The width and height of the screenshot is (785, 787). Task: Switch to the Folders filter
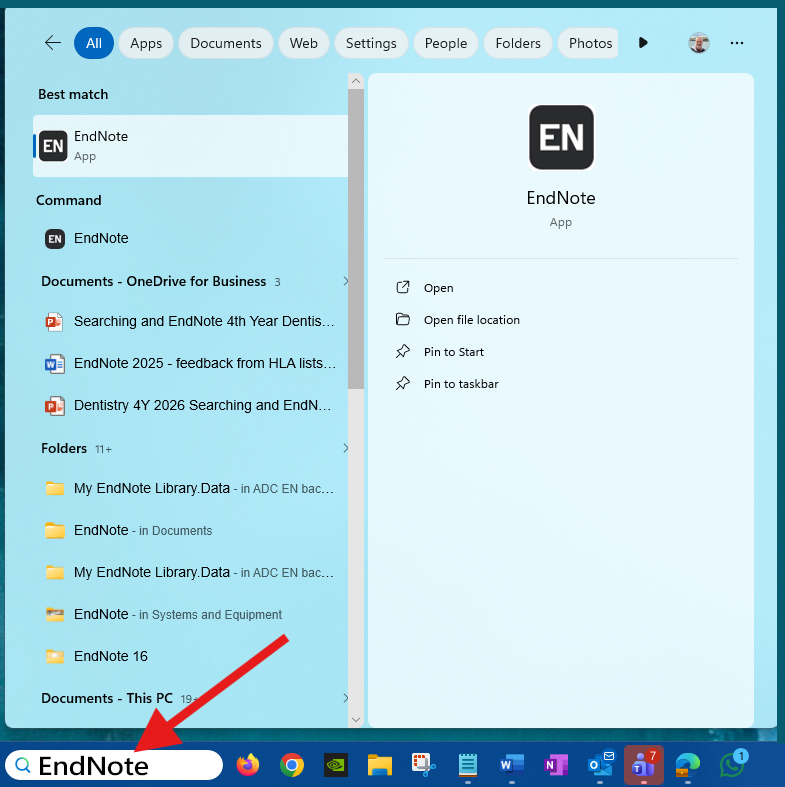[x=518, y=43]
